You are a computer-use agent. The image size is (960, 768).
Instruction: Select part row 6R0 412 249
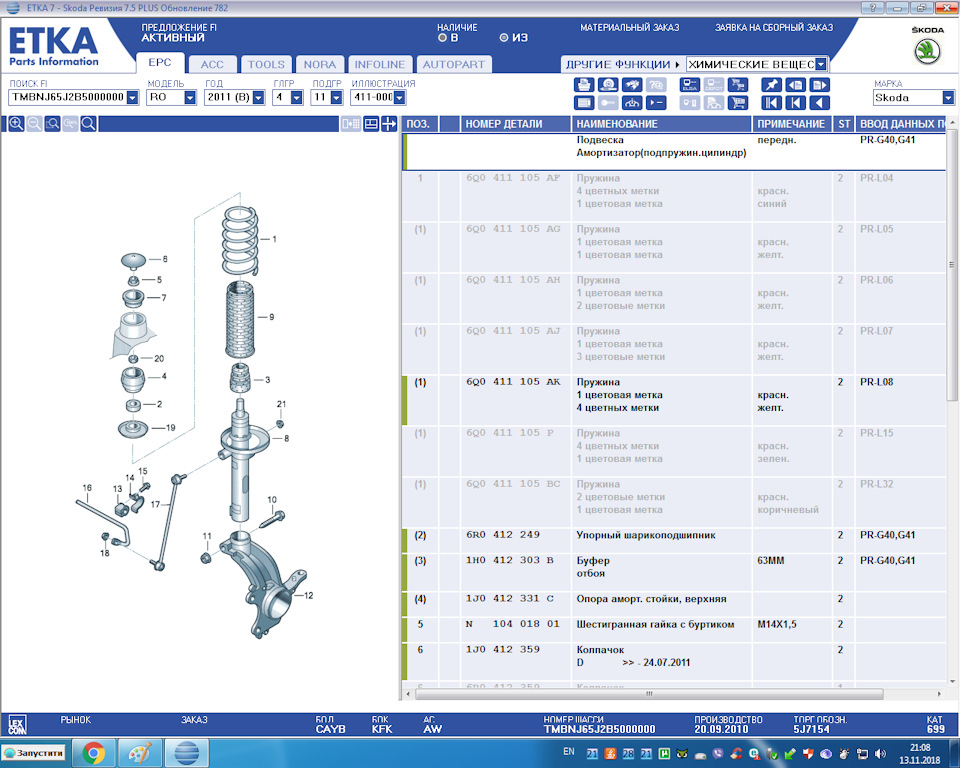click(x=675, y=541)
